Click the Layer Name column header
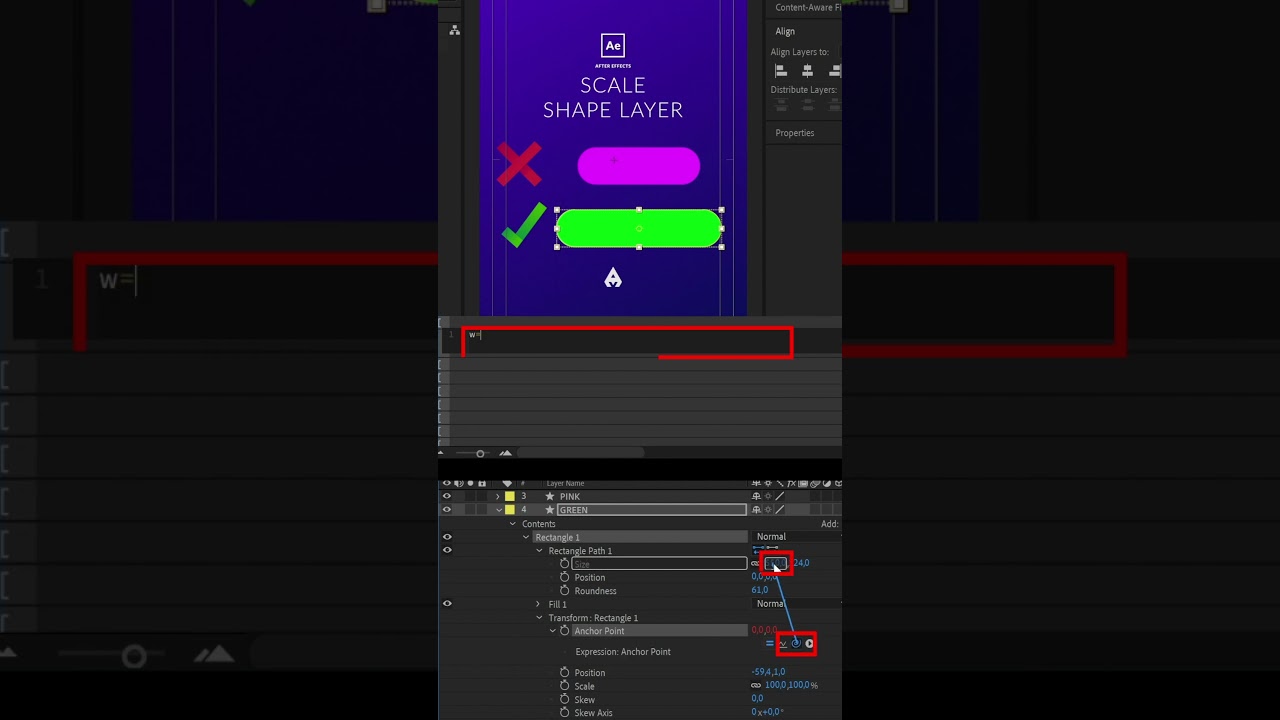 click(x=565, y=484)
